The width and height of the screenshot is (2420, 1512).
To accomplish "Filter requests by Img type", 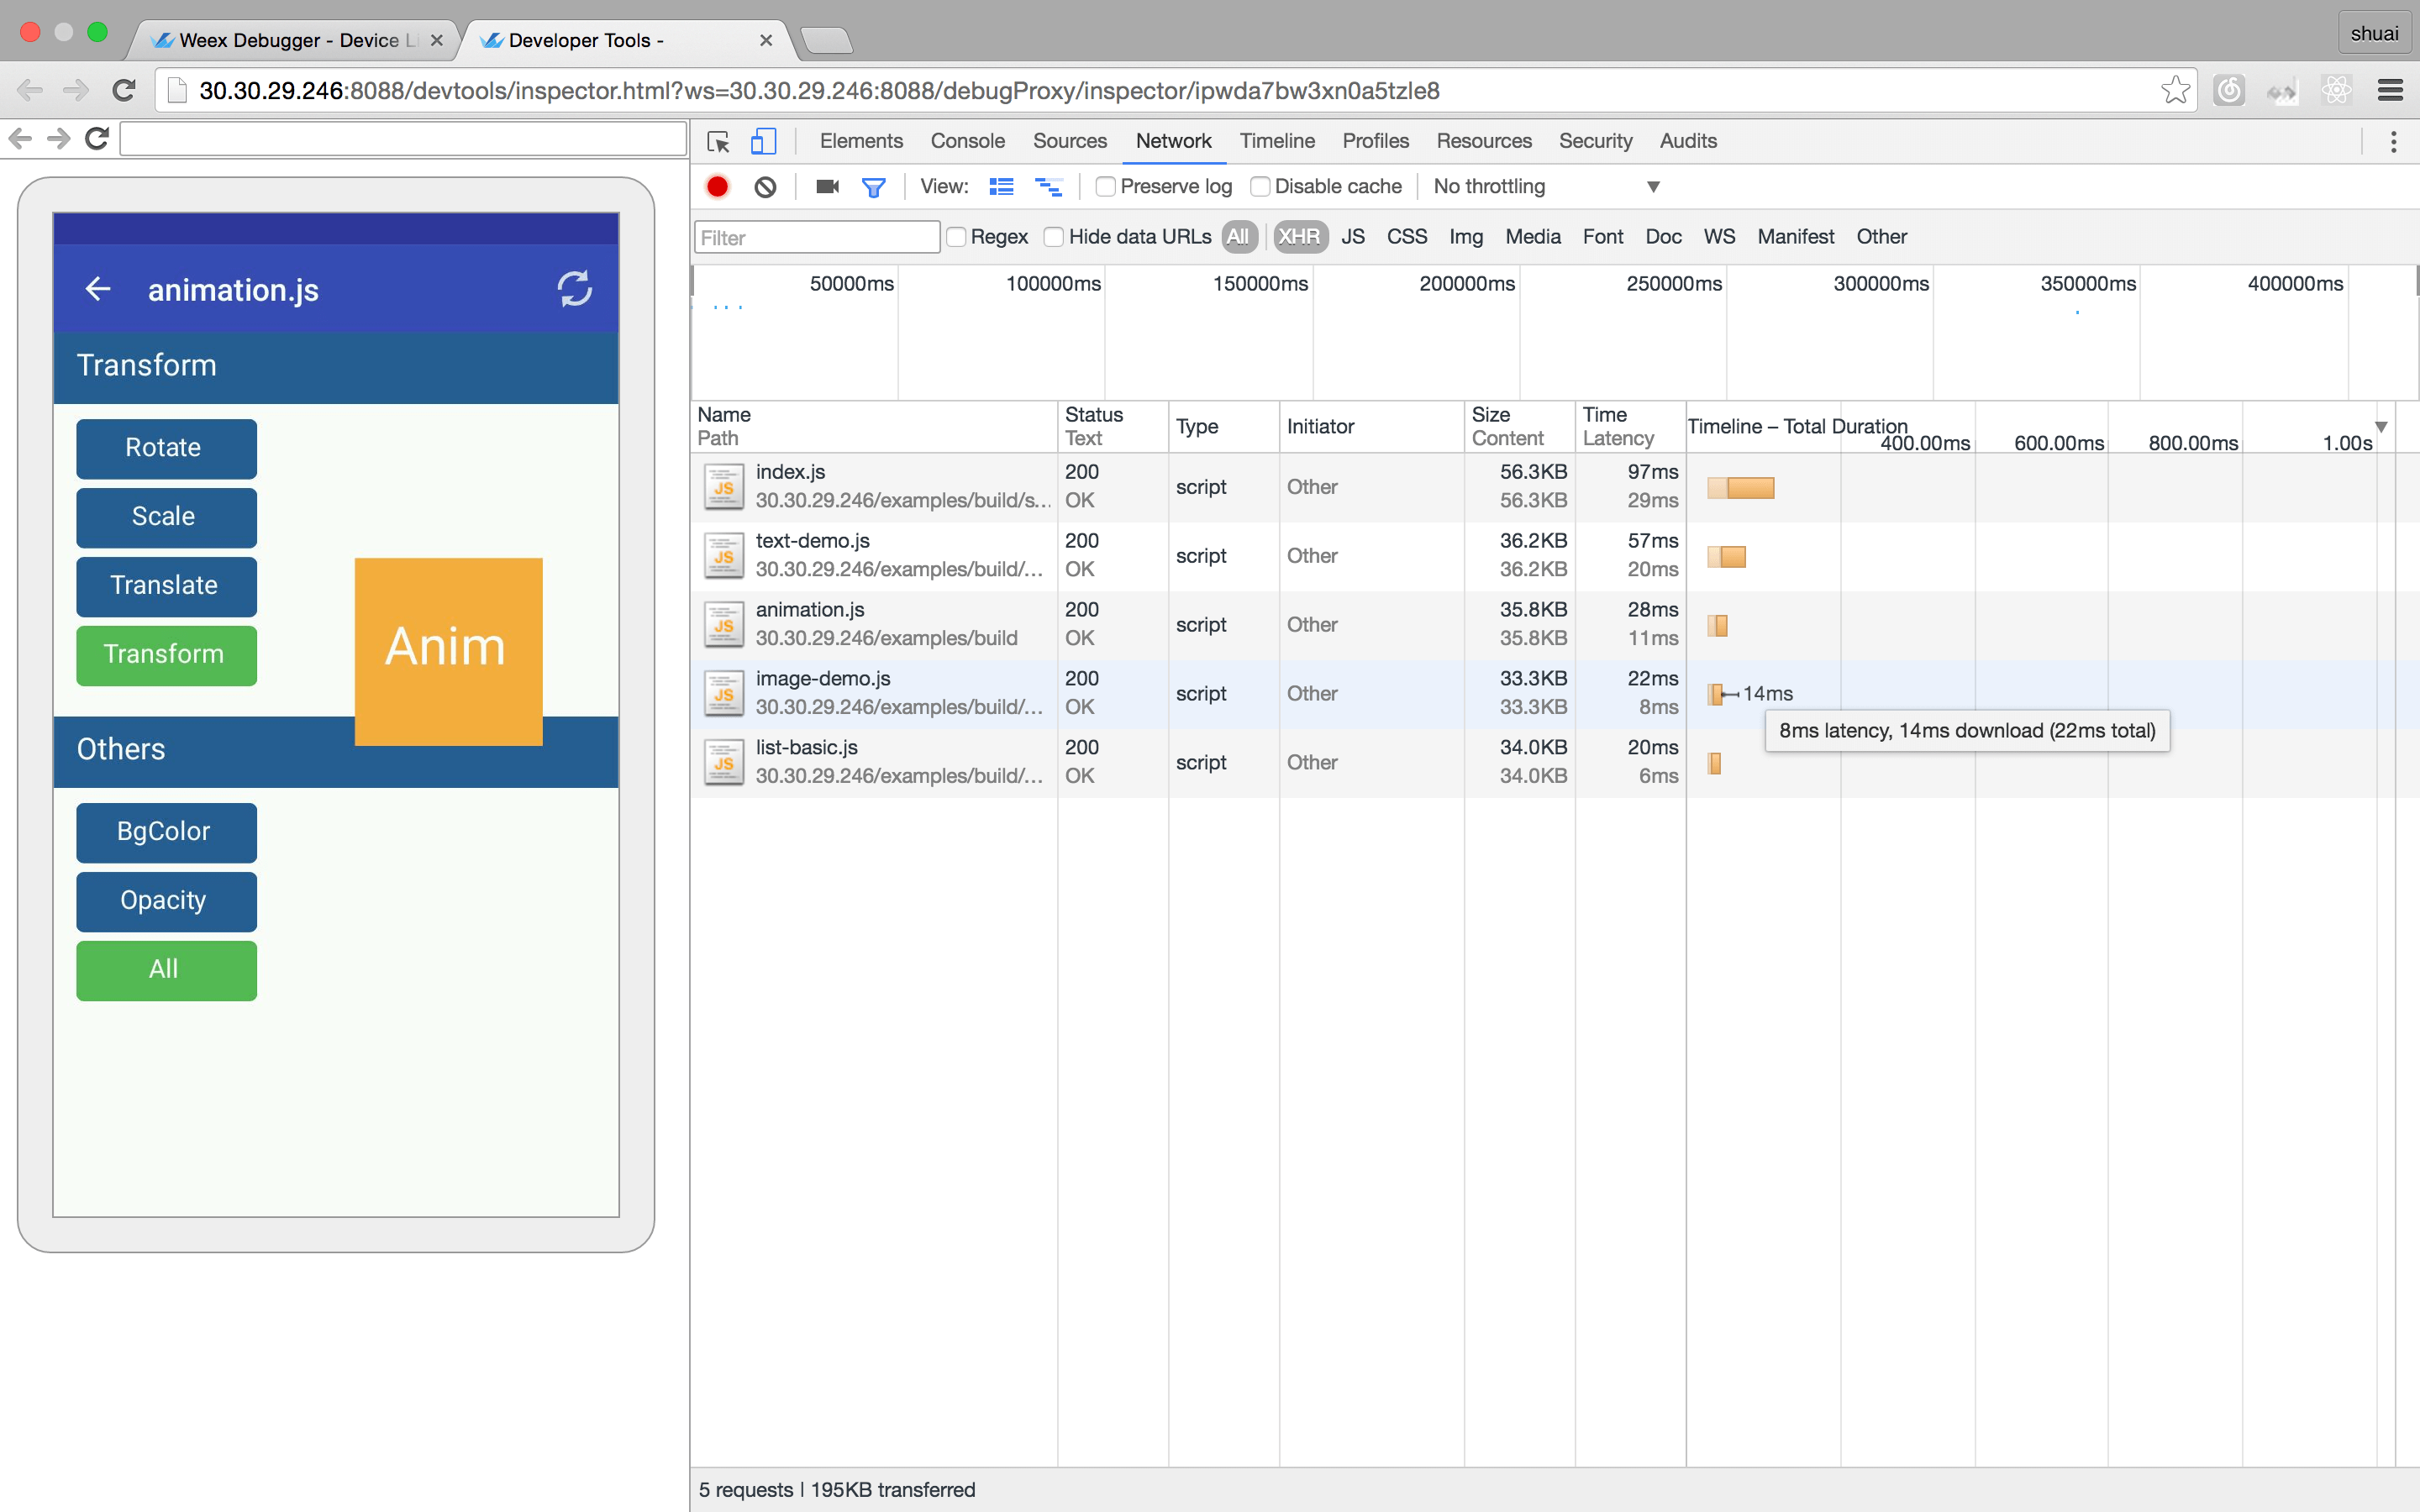I will [x=1466, y=237].
